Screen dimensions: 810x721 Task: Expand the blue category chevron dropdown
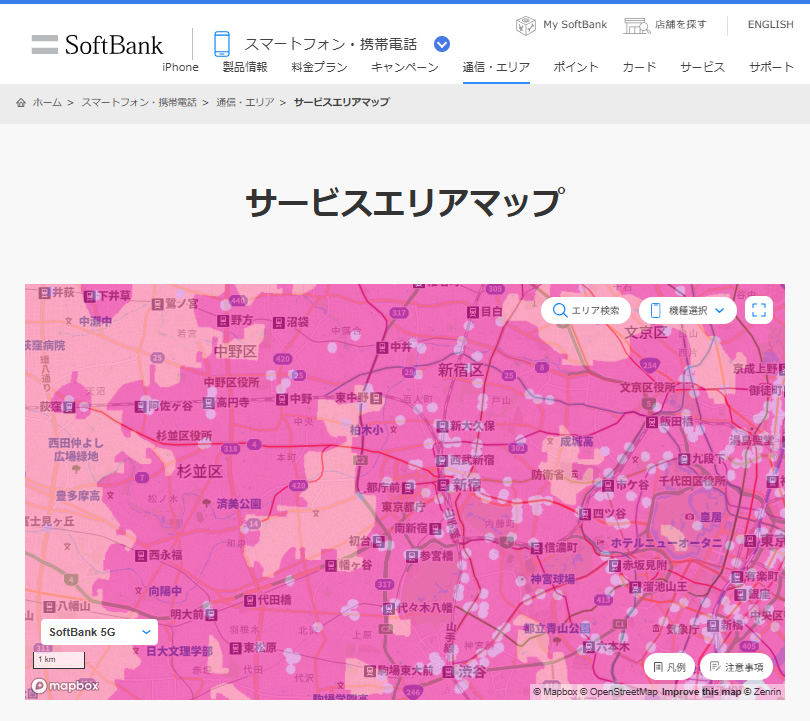(442, 44)
